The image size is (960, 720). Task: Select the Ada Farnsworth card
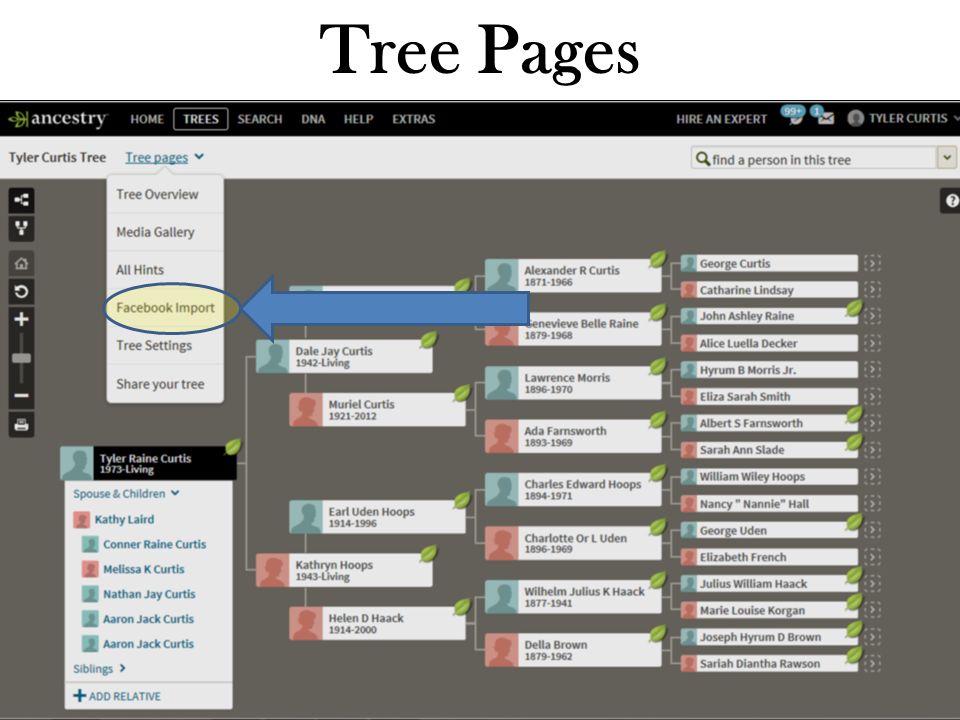click(x=573, y=436)
